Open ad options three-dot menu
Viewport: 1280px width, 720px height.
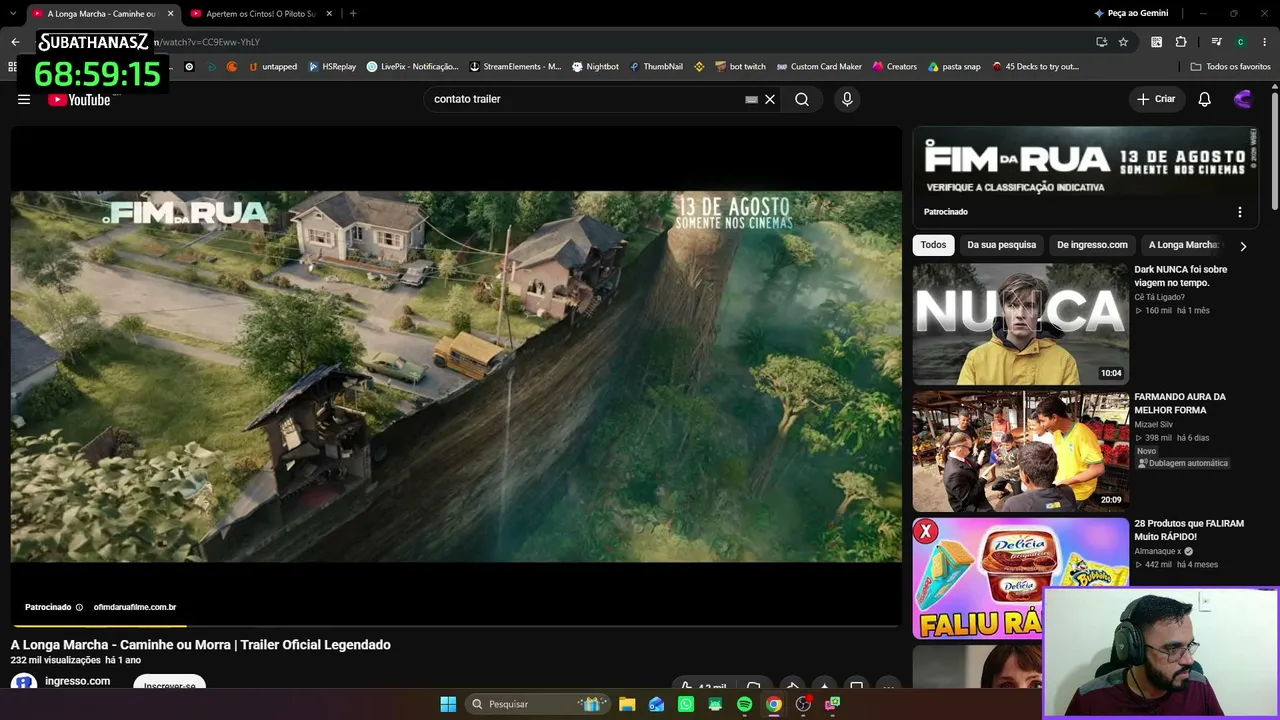pos(1240,212)
